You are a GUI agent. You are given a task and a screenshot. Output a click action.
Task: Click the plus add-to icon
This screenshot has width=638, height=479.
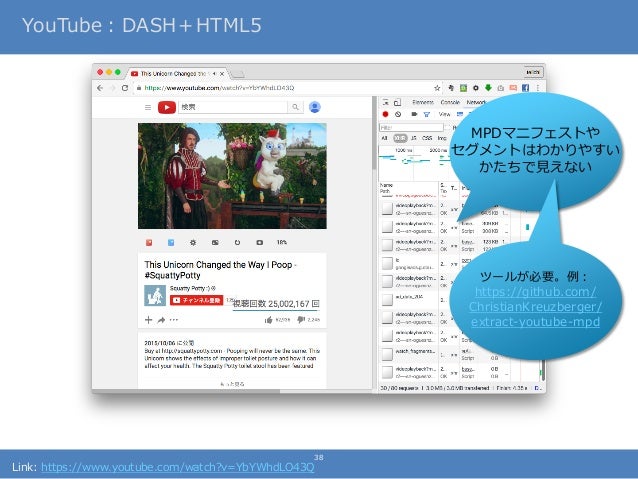pos(149,320)
